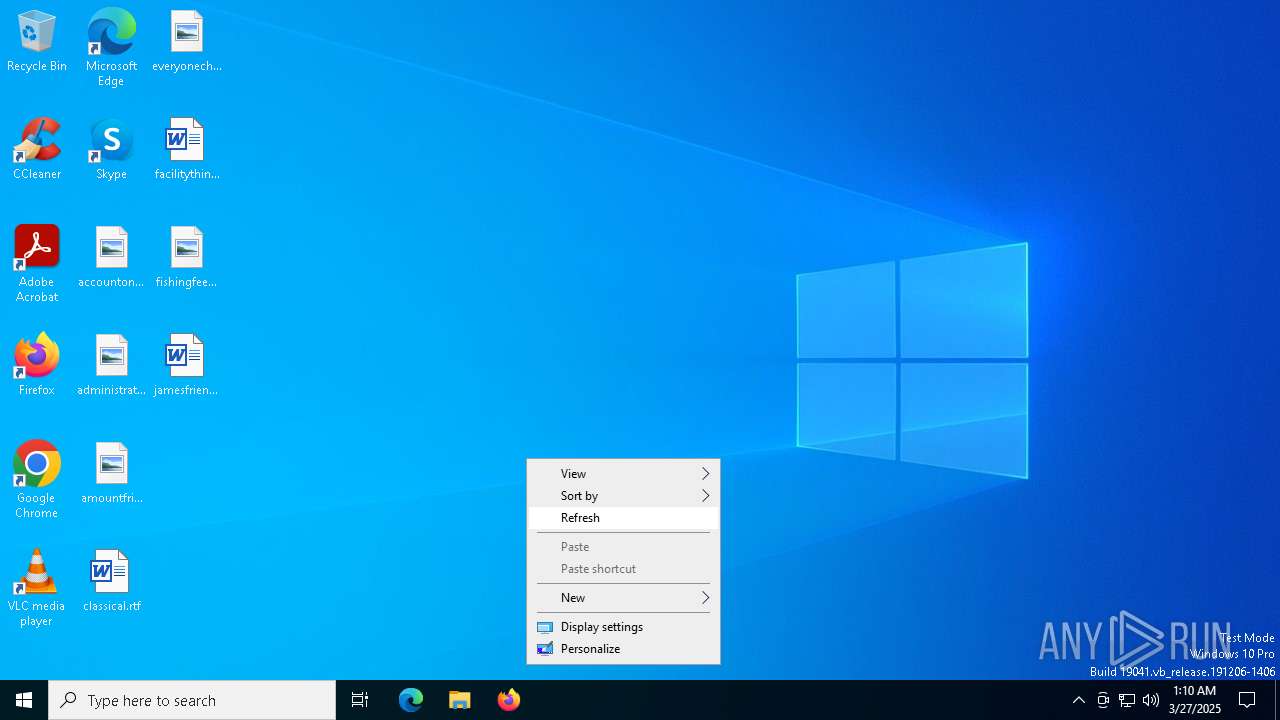Open the network status tray icon
This screenshot has width=1280, height=720.
pyautogui.click(x=1127, y=700)
